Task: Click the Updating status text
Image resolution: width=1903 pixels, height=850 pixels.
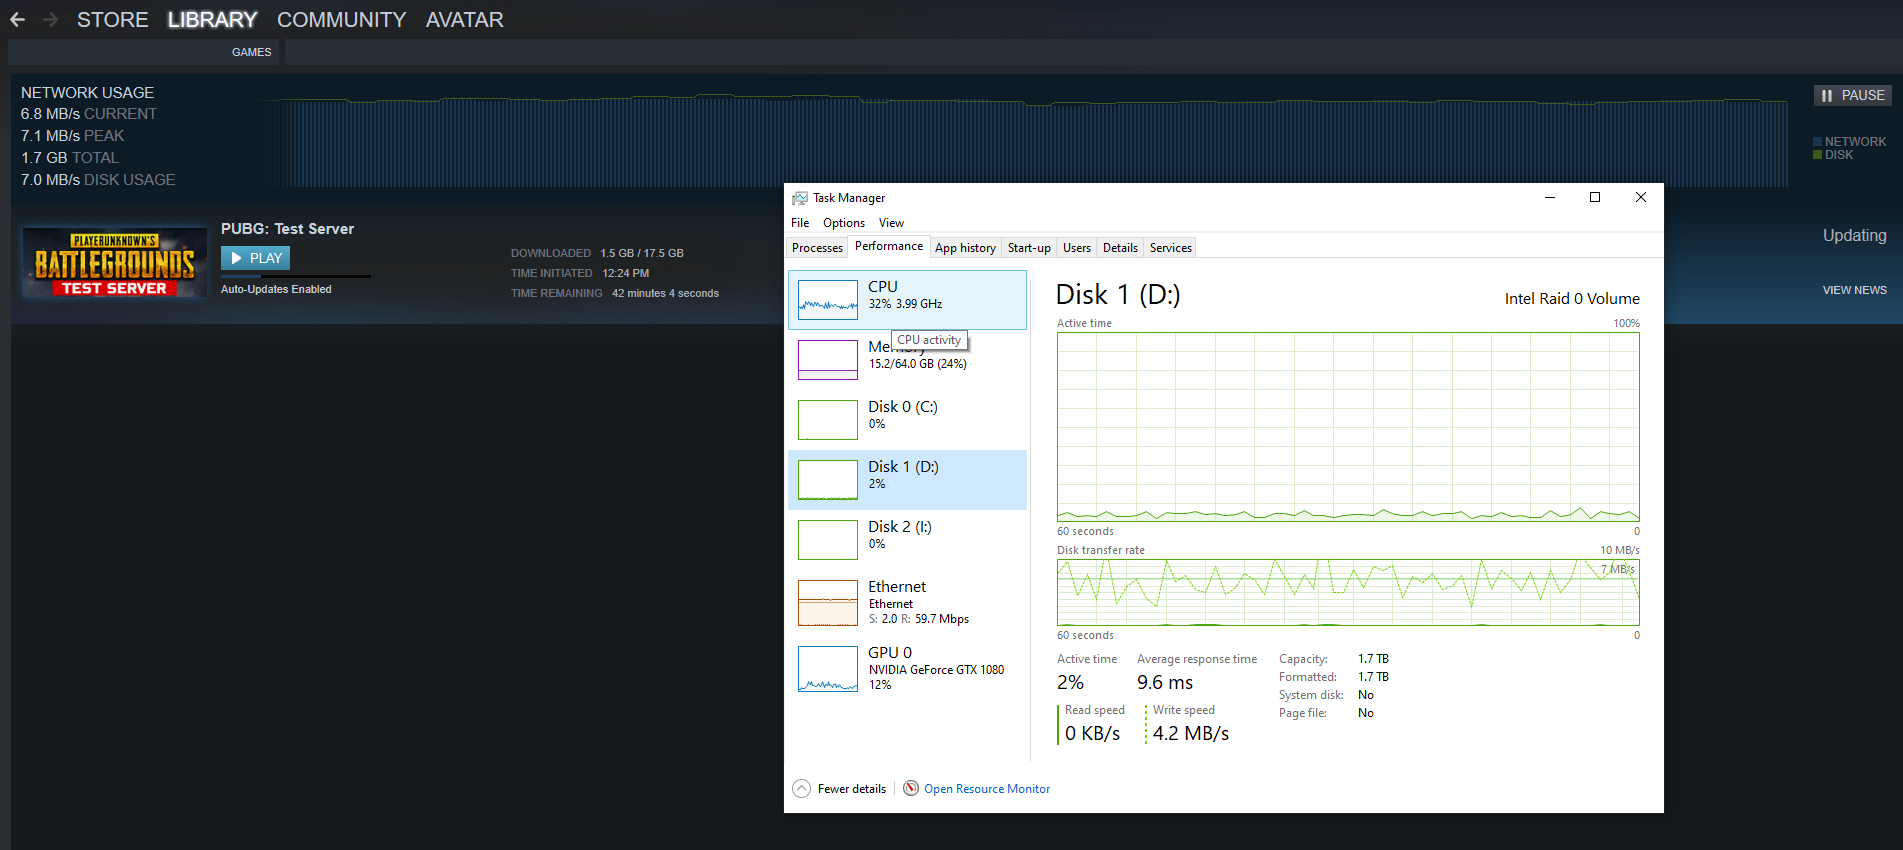Action: coord(1854,235)
